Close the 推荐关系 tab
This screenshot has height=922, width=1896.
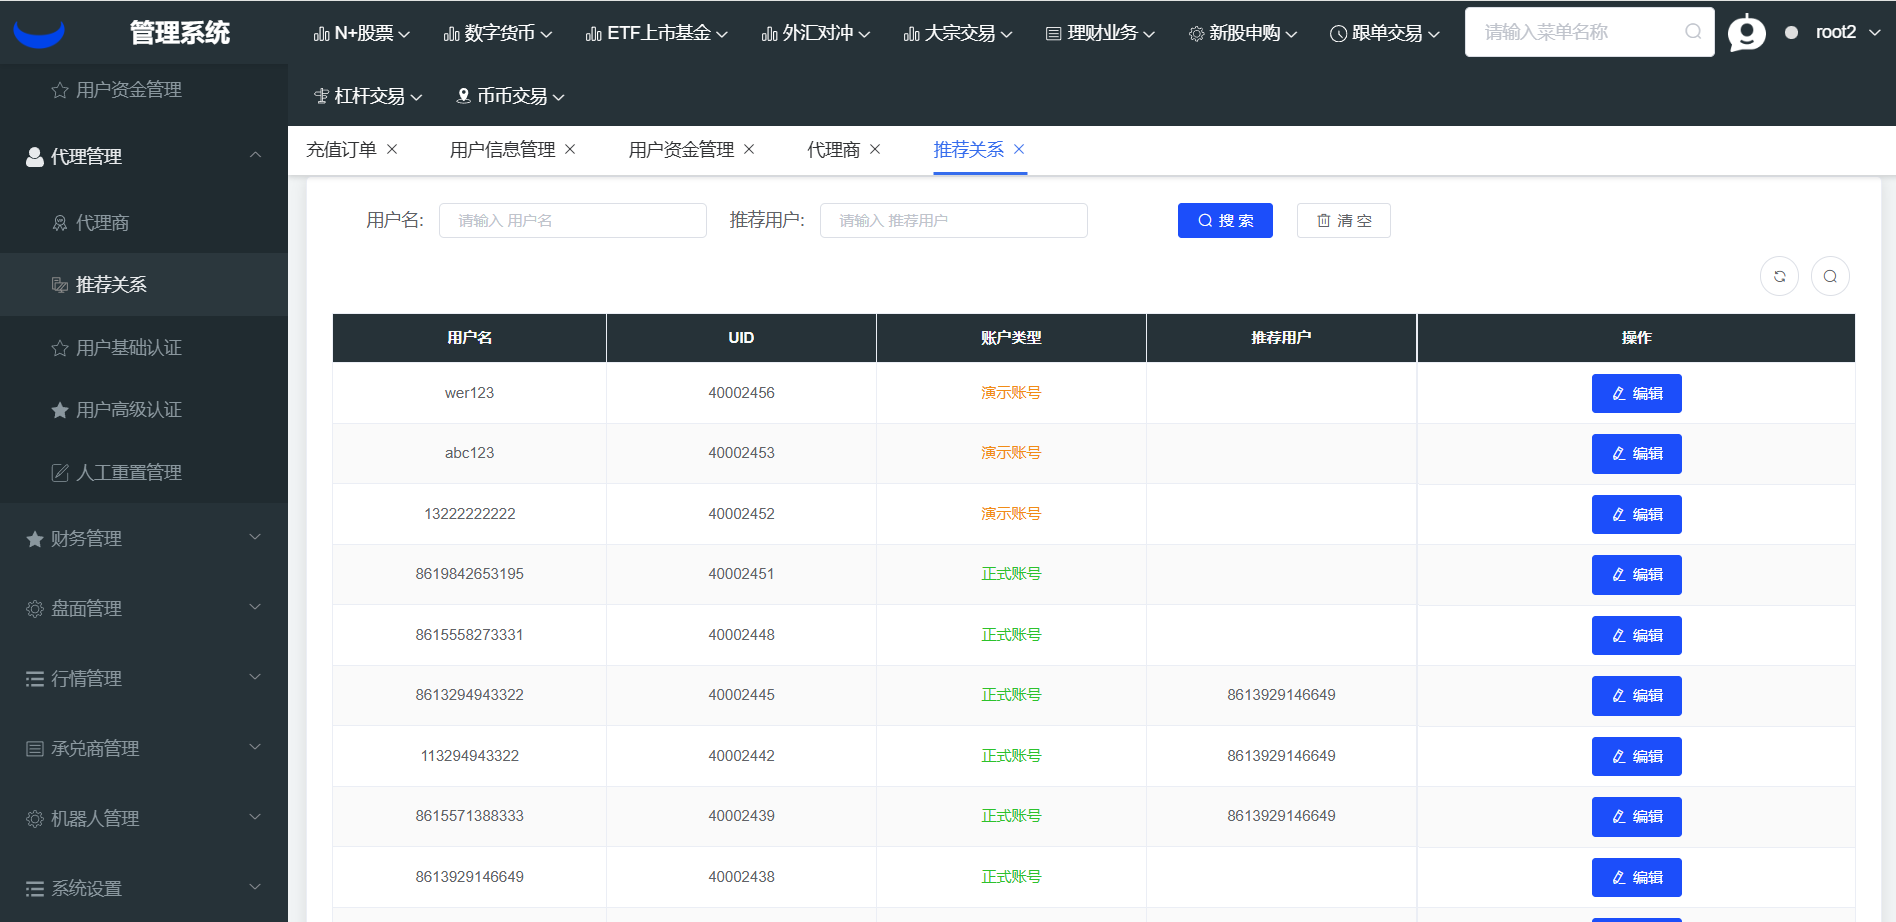click(x=1019, y=149)
